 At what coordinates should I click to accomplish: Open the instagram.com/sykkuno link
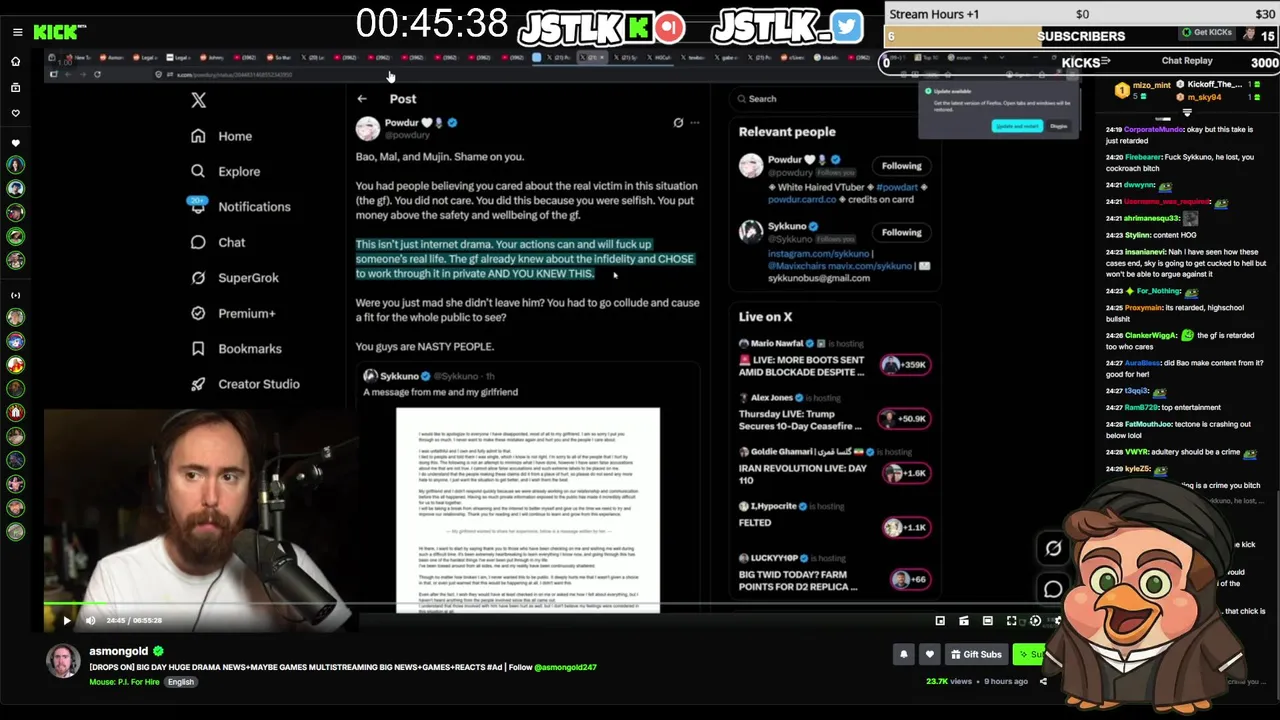(x=818, y=254)
